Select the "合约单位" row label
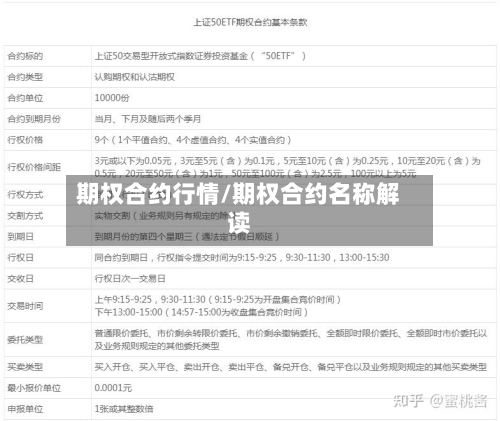Screen dimensions: 500x421 pos(25,98)
